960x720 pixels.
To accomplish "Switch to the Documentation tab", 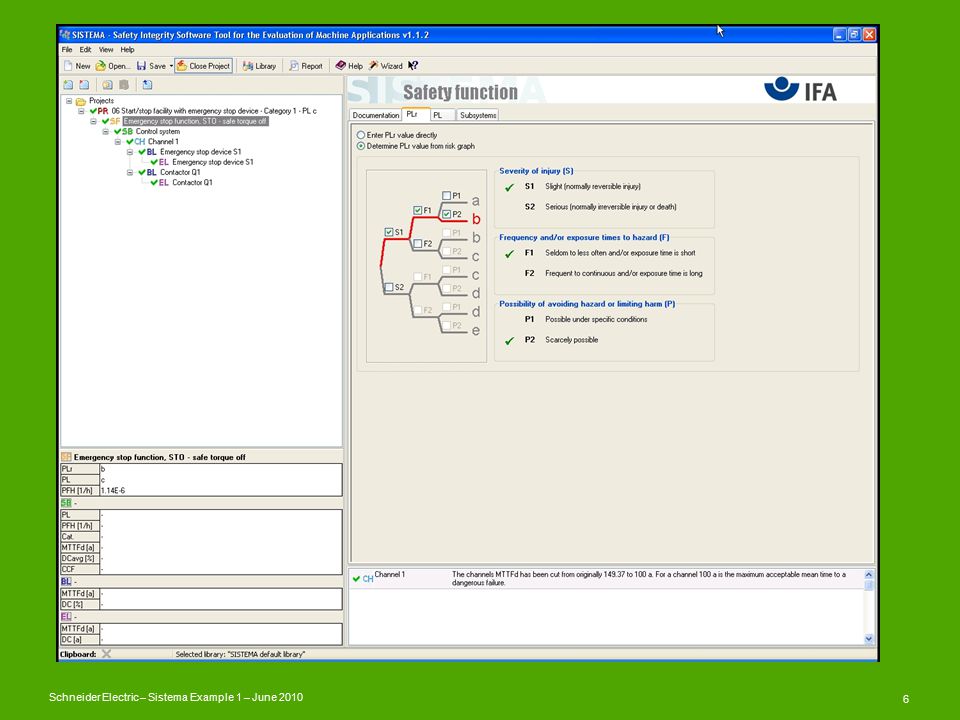I will coord(375,115).
